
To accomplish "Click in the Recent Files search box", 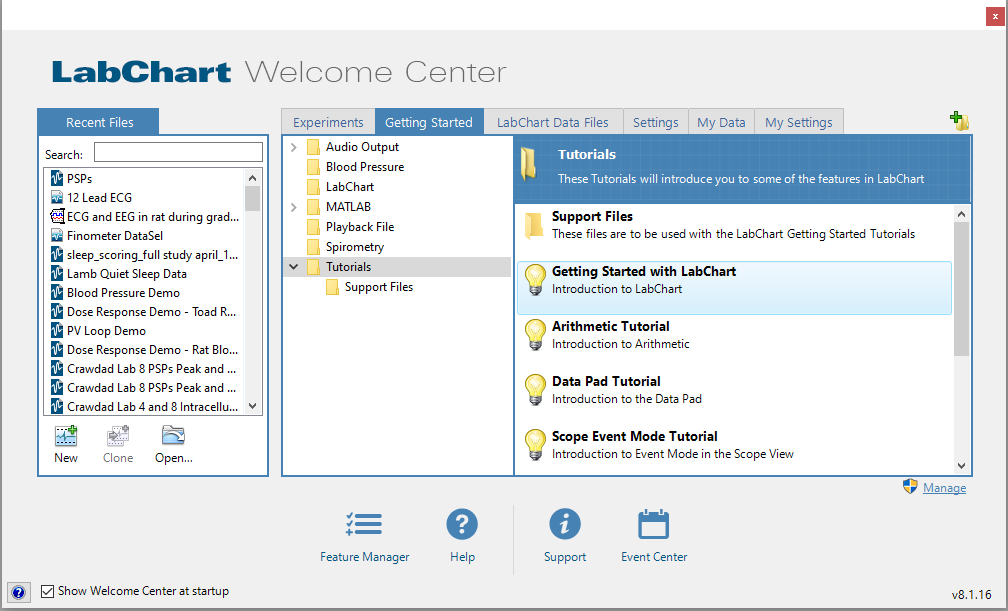I will (178, 153).
